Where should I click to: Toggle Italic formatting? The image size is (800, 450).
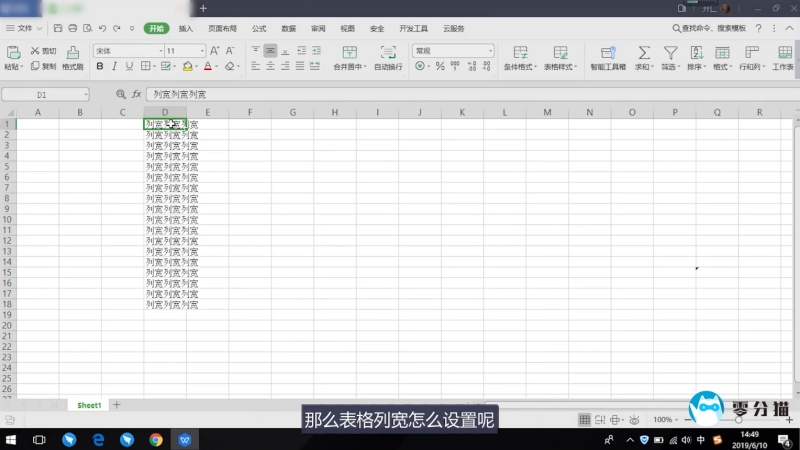point(115,67)
